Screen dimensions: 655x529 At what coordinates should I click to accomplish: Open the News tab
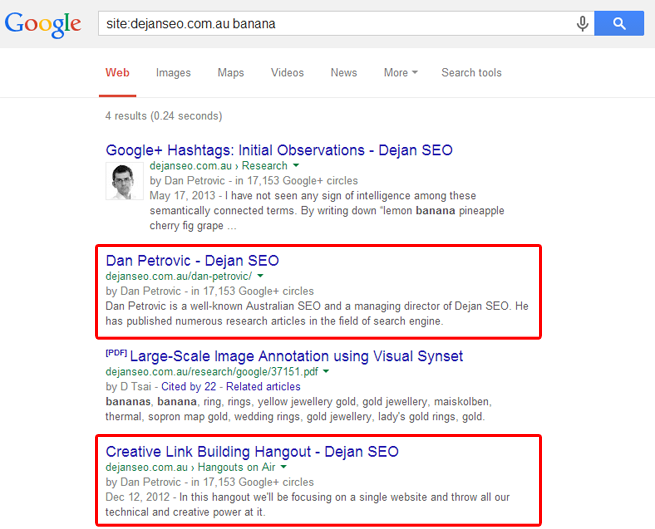(344, 73)
